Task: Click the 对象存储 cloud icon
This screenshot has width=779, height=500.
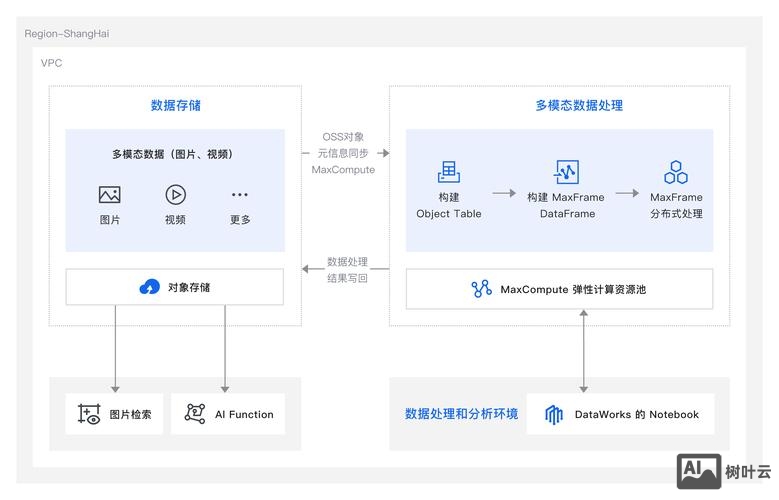Action: click(x=150, y=287)
